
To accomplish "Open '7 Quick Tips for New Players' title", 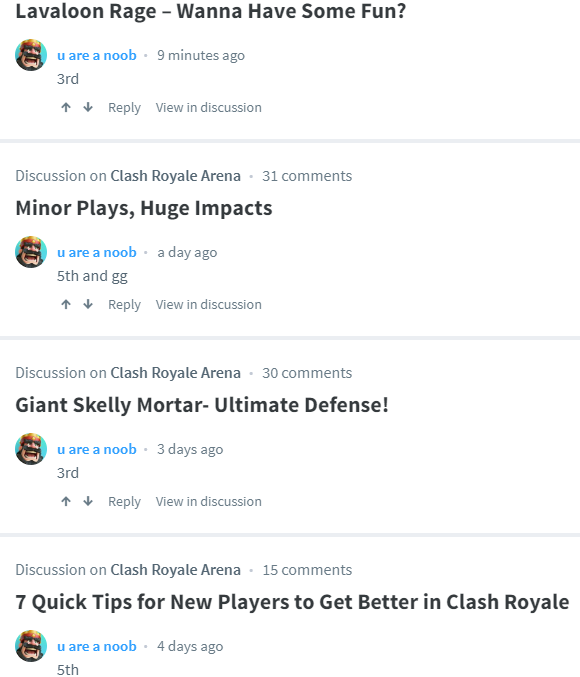I will point(292,602).
